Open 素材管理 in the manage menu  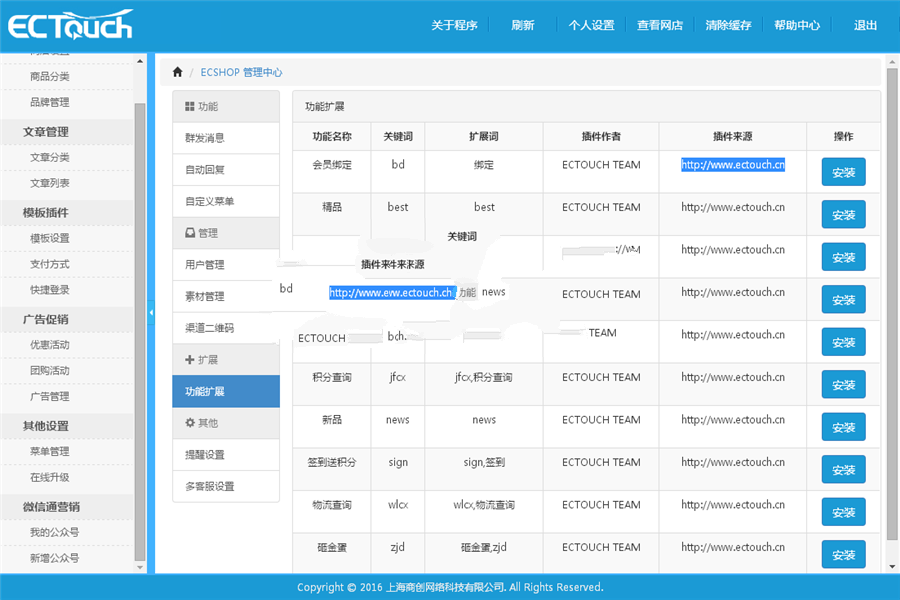click(x=226, y=296)
